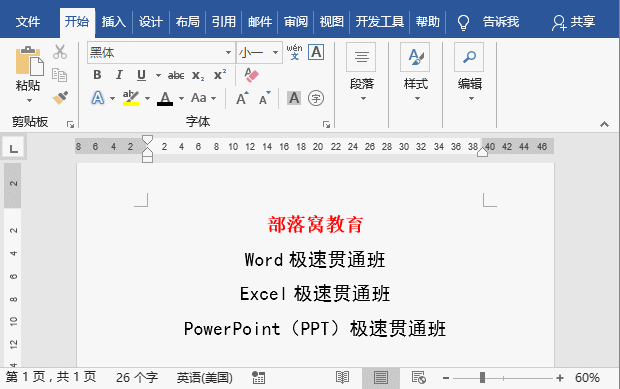Switch to the 设计 Design tab
620x389 pixels.
point(150,22)
